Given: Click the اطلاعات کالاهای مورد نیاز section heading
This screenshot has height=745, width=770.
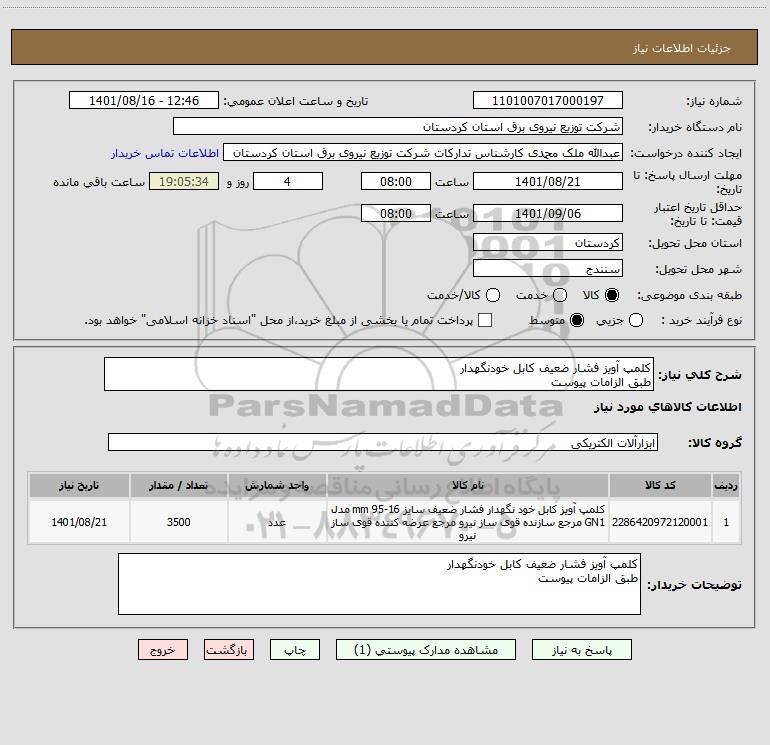Looking at the screenshot, I should pyautogui.click(x=667, y=407).
